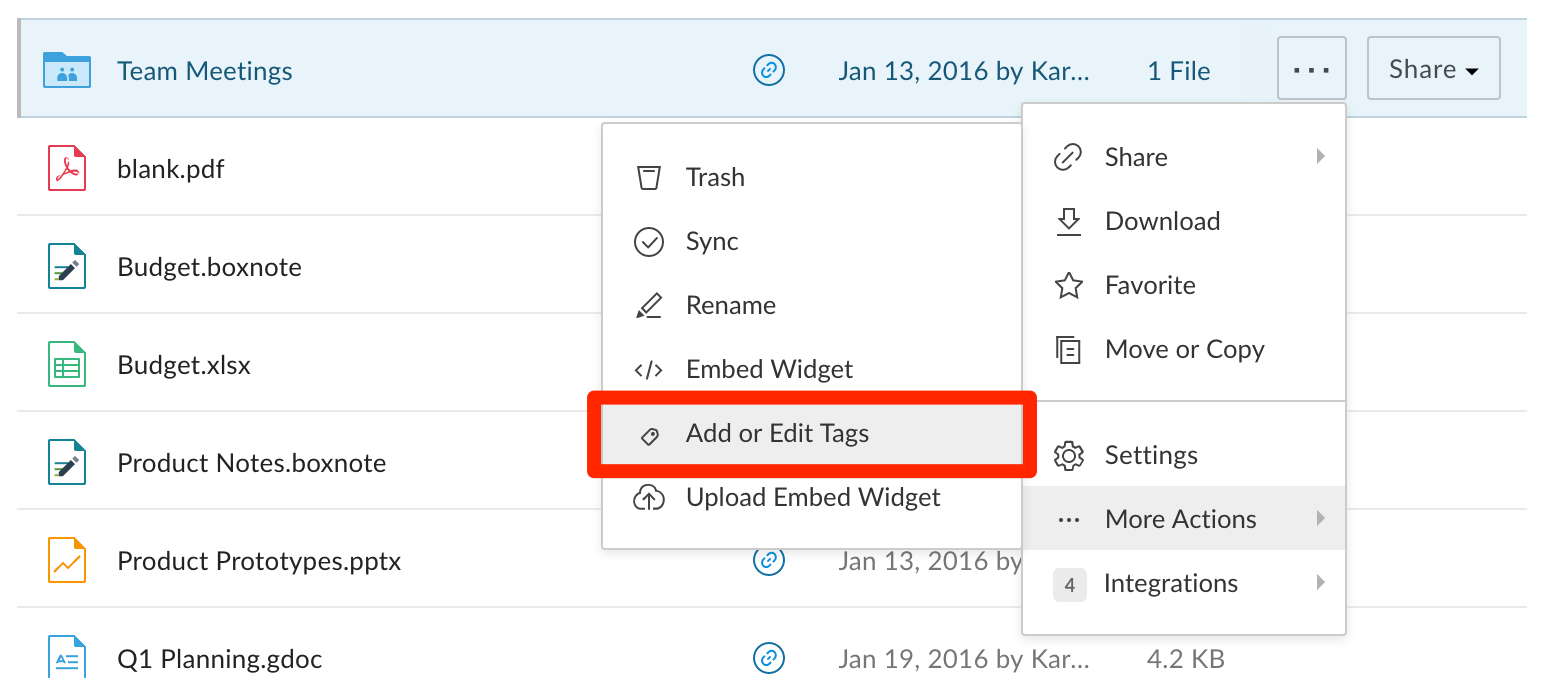Open the Budget.xlsx file name
The height and width of the screenshot is (678, 1550).
point(184,365)
